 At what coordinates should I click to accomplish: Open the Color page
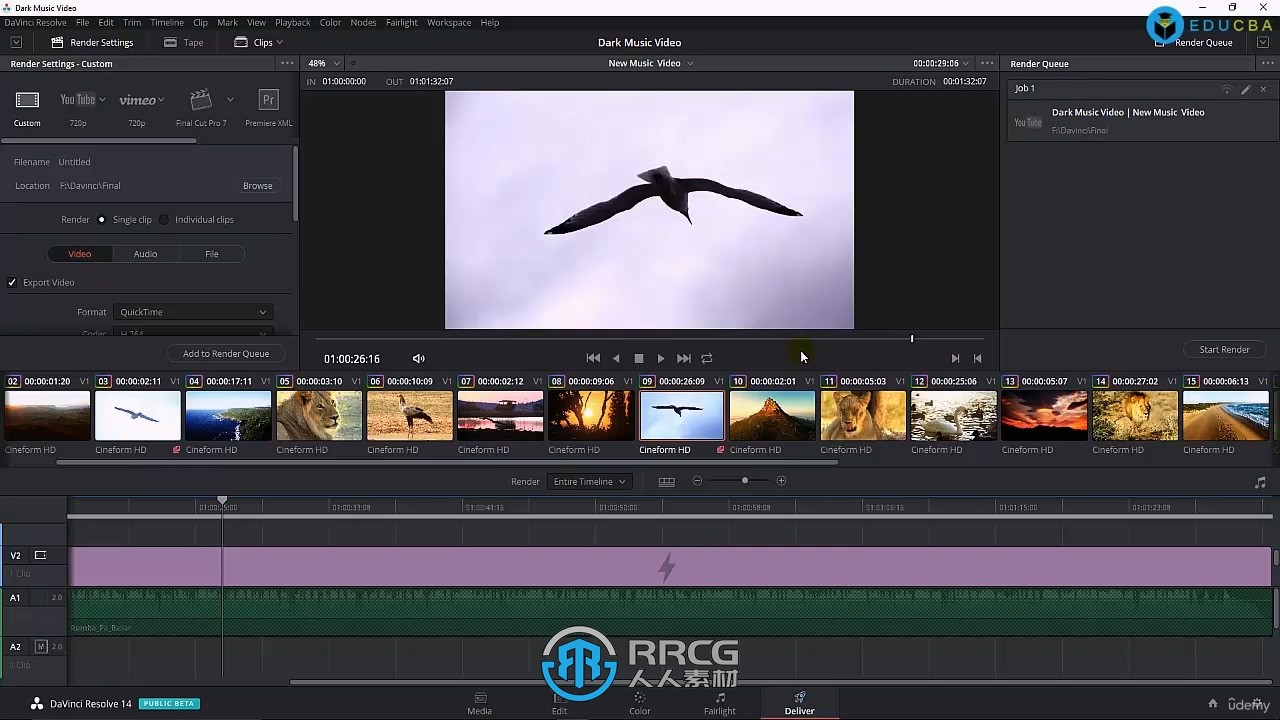(x=639, y=703)
